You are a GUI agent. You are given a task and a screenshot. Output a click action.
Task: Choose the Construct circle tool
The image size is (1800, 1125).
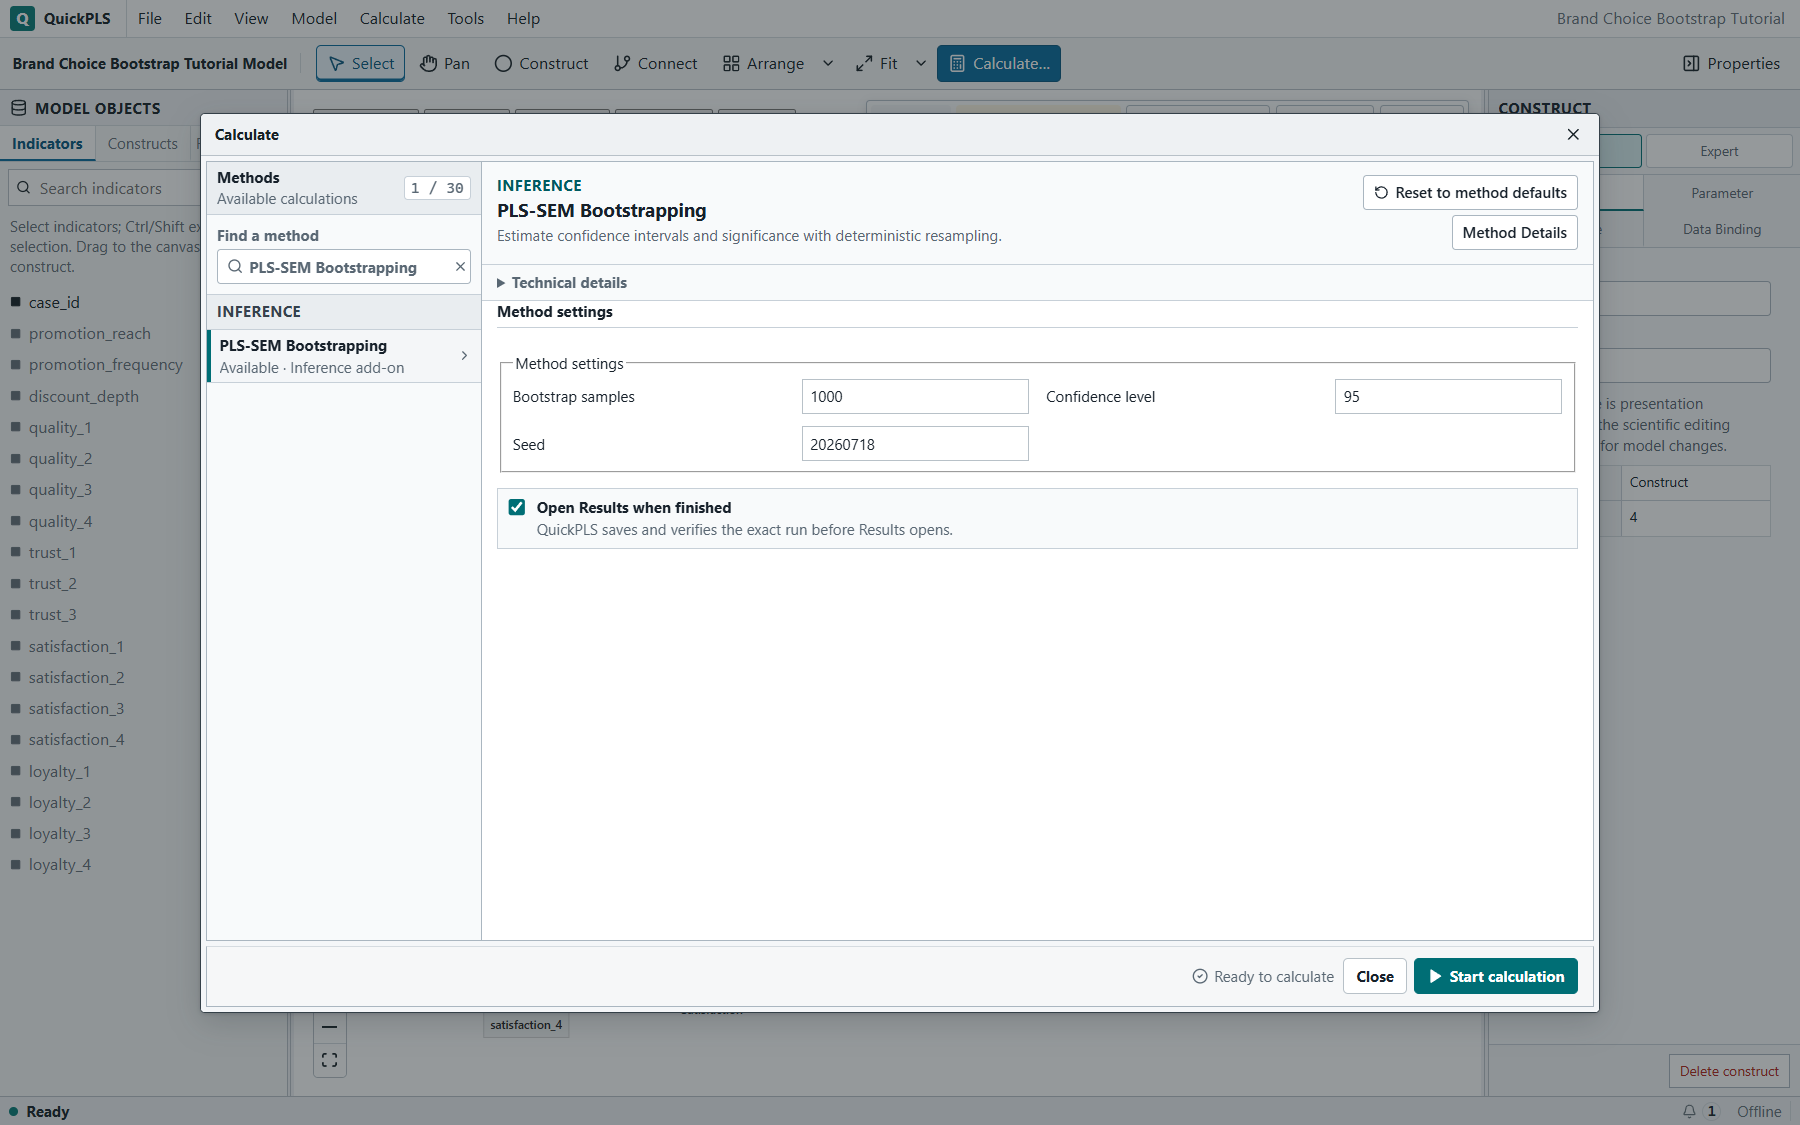(x=541, y=63)
